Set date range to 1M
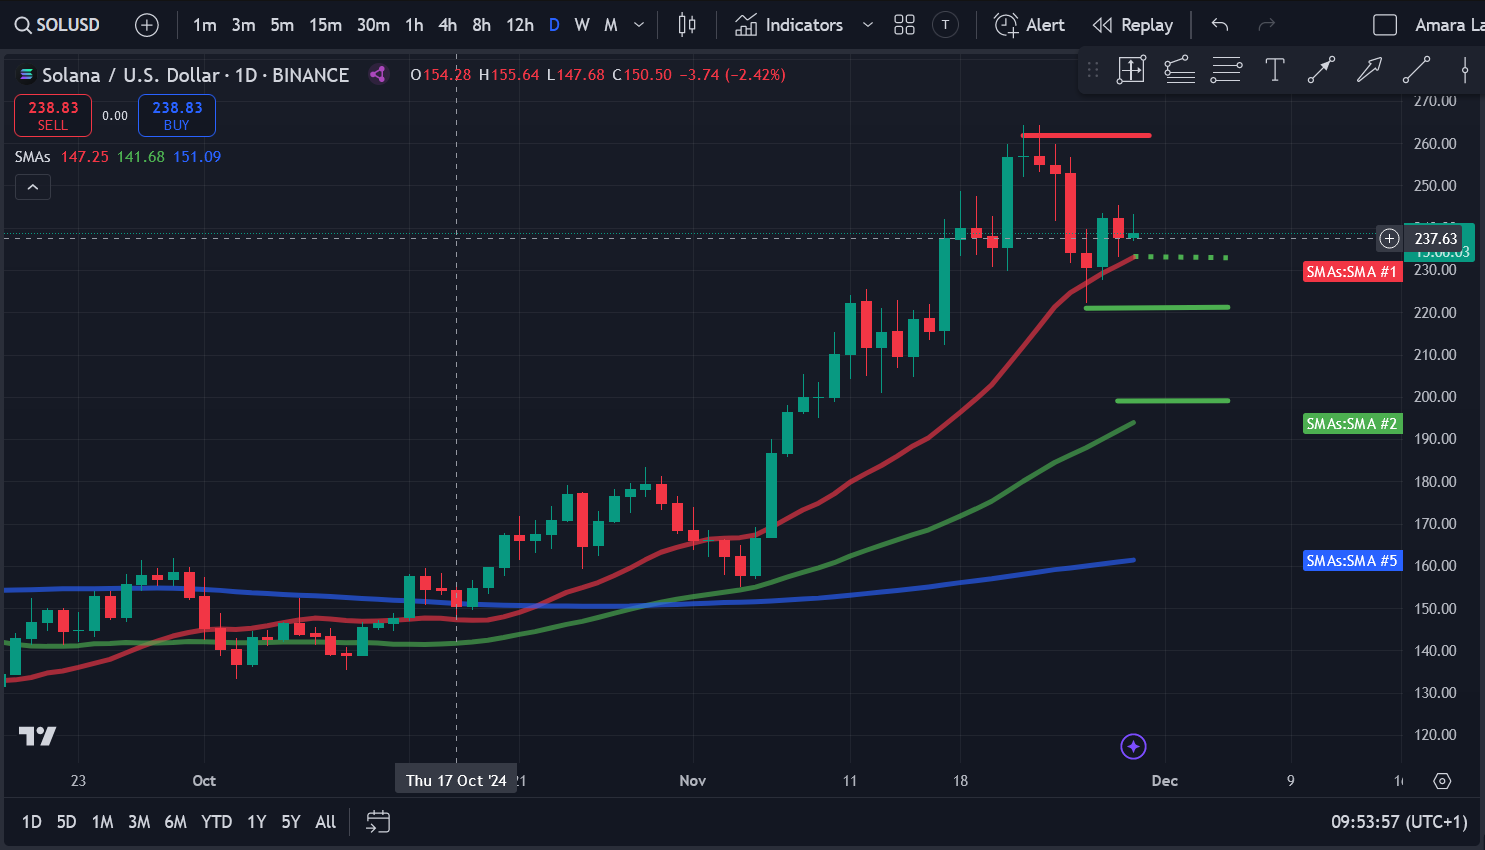This screenshot has height=850, width=1485. (x=102, y=822)
